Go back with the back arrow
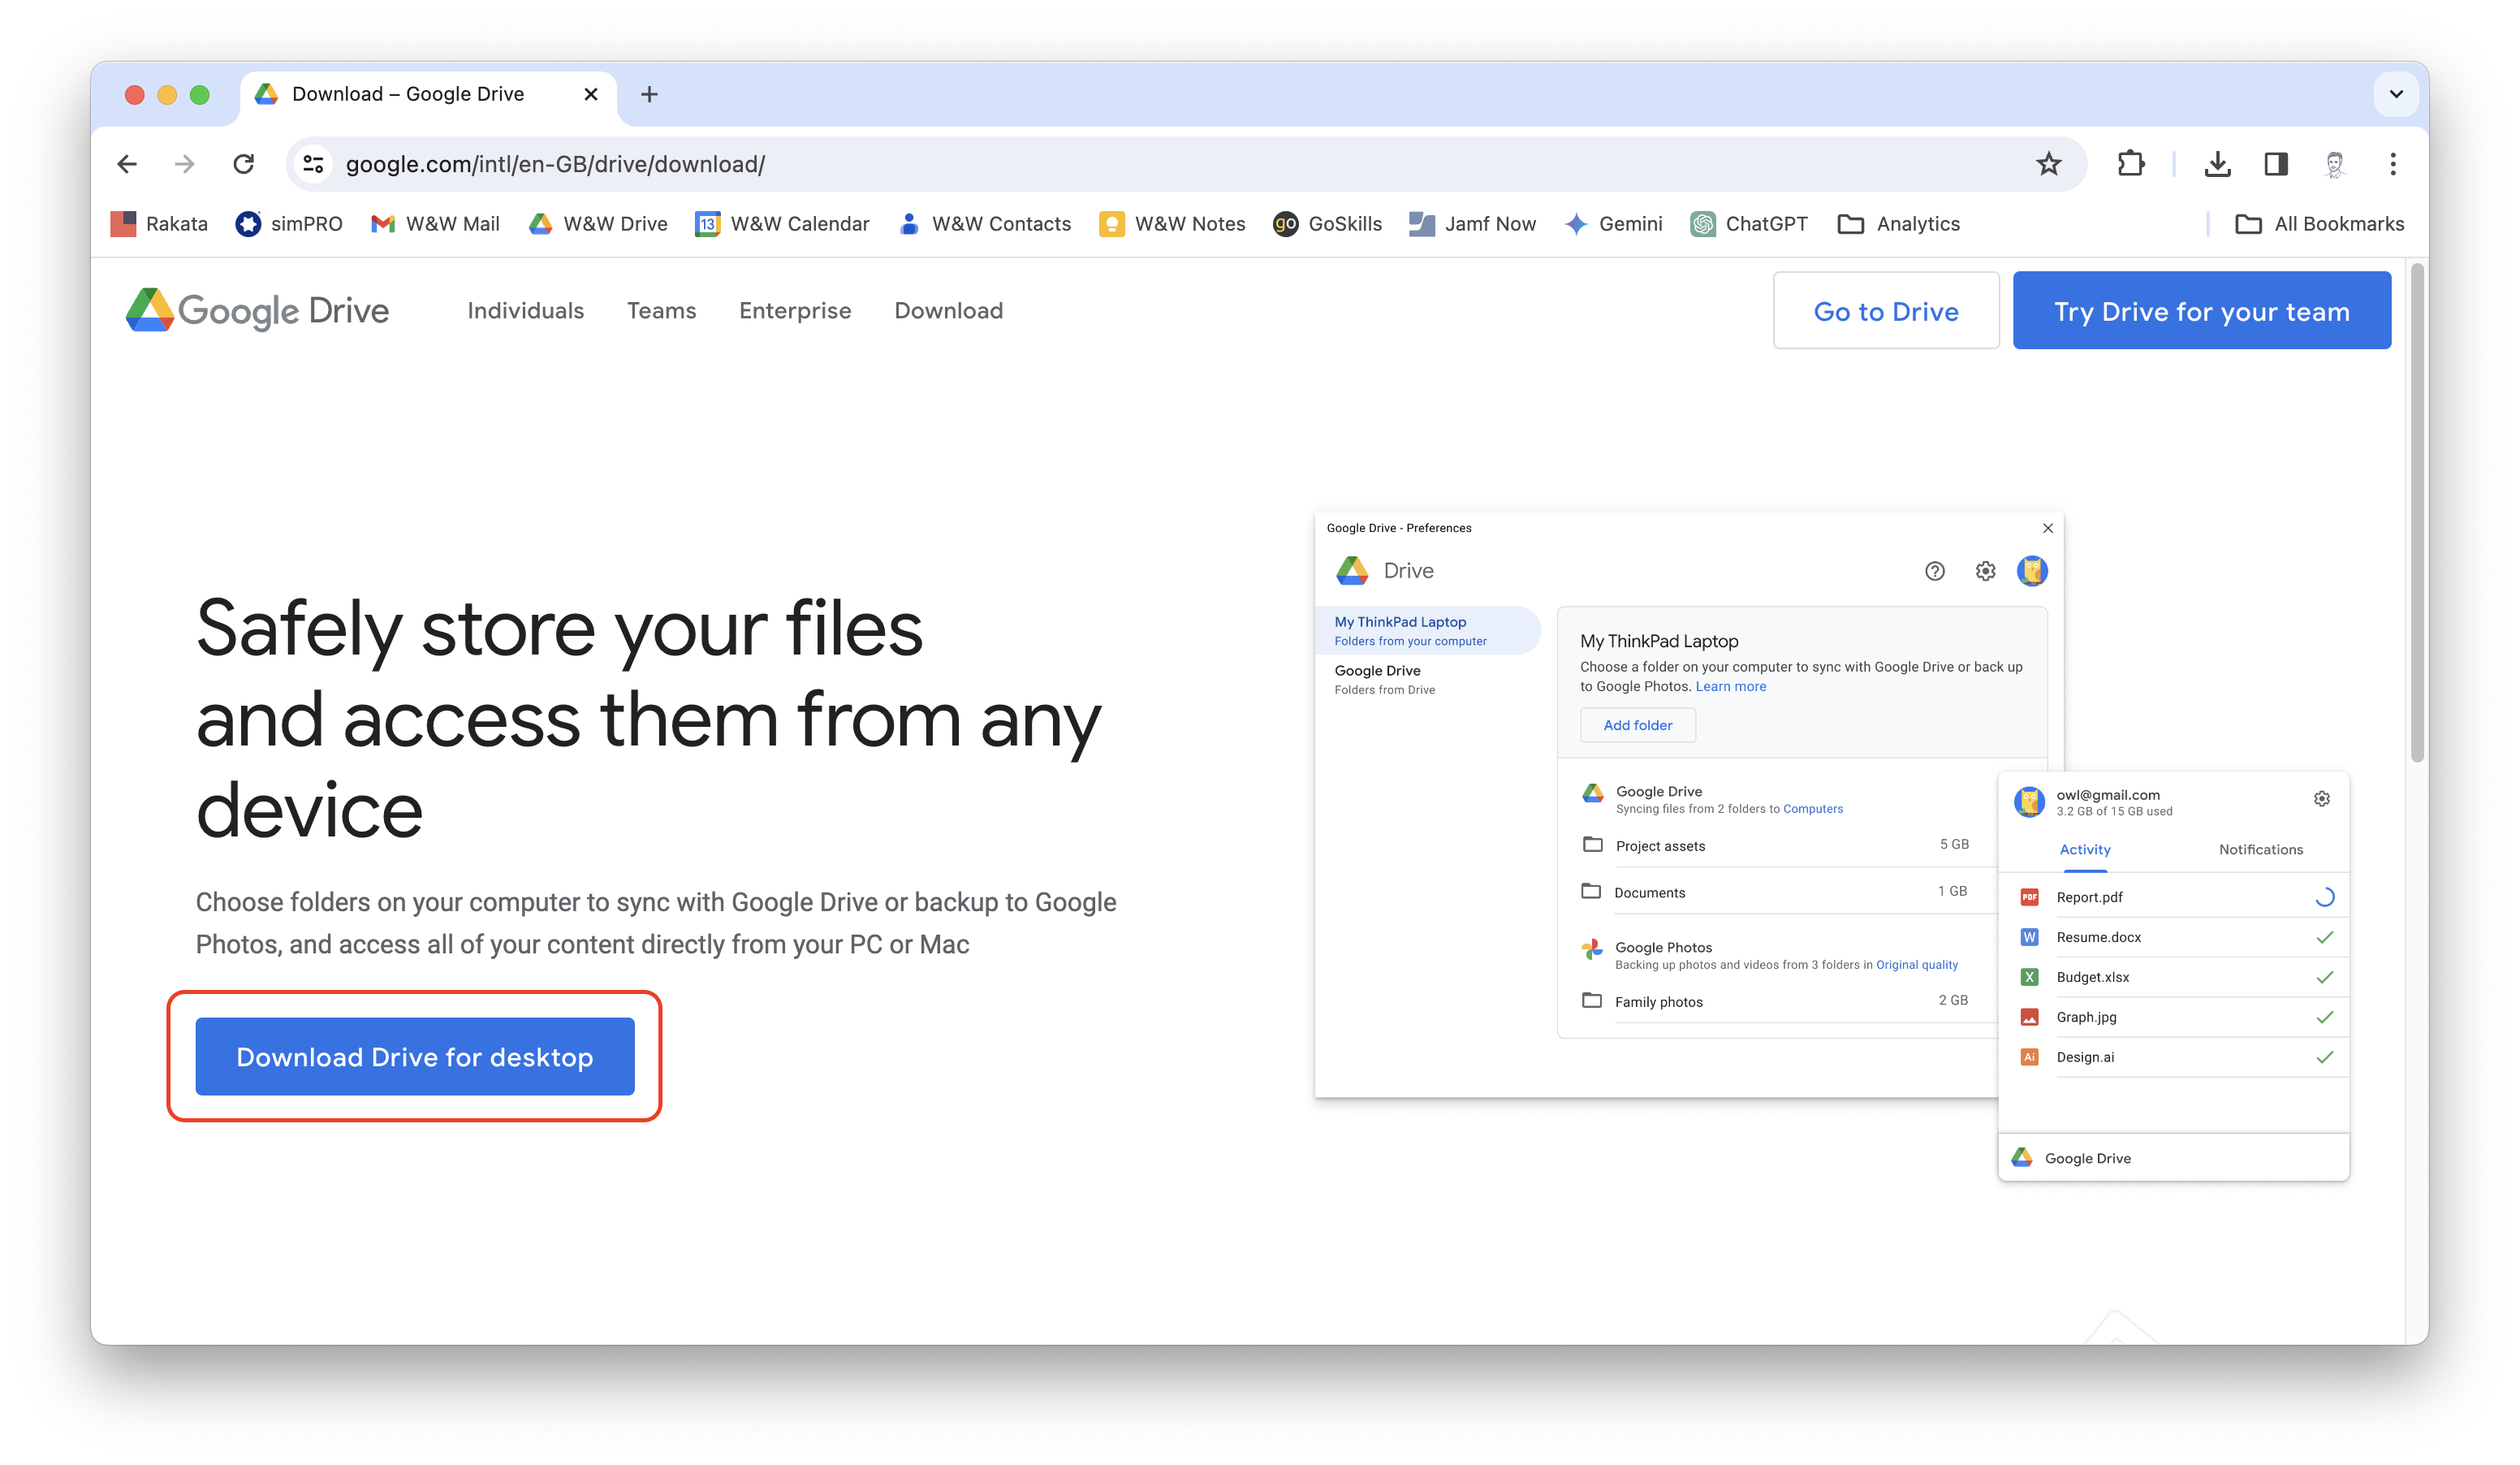The width and height of the screenshot is (2520, 1465). coord(127,164)
